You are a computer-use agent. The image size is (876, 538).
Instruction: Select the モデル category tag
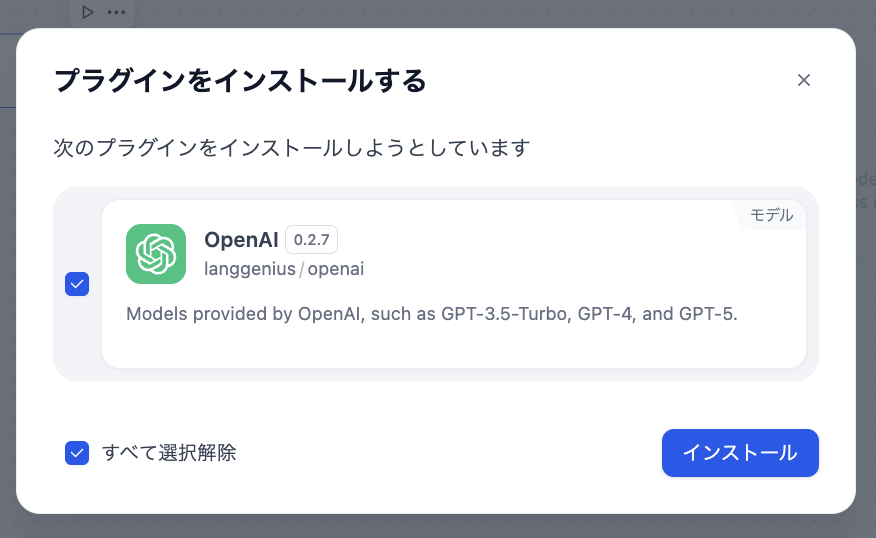[x=771, y=215]
